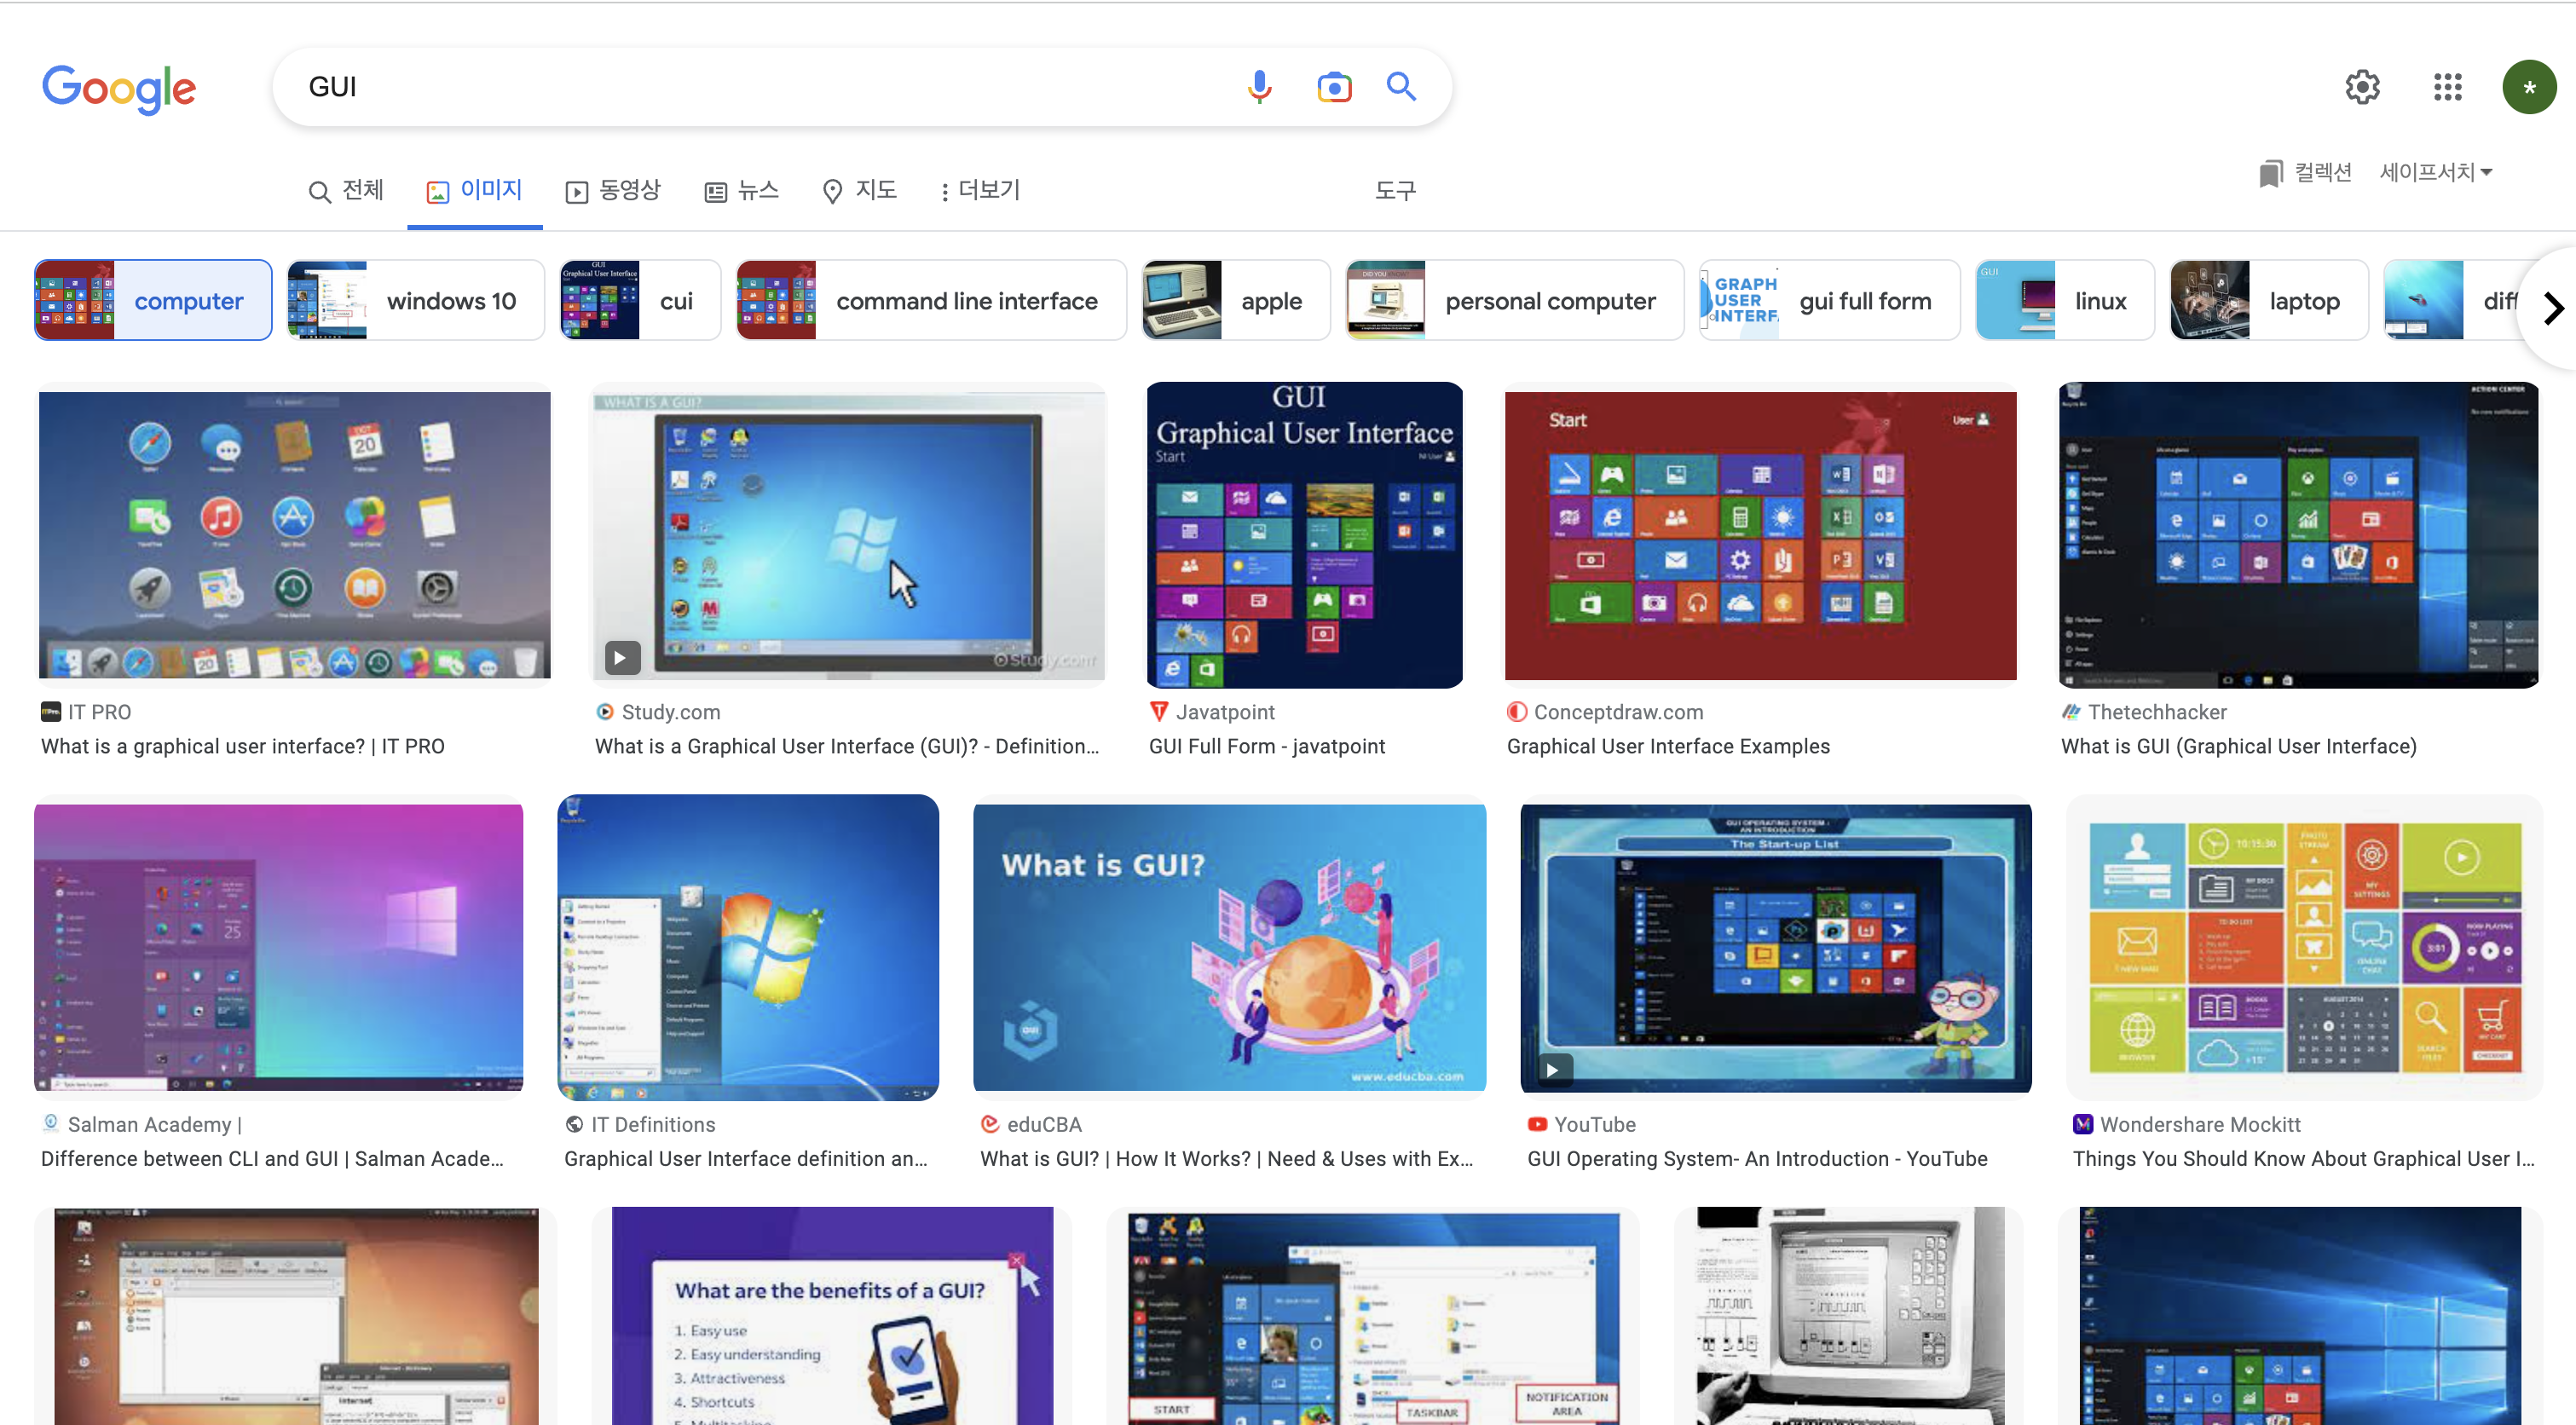2576x1425 pixels.
Task: Open the 도구 (Tools) options
Action: coord(1395,190)
